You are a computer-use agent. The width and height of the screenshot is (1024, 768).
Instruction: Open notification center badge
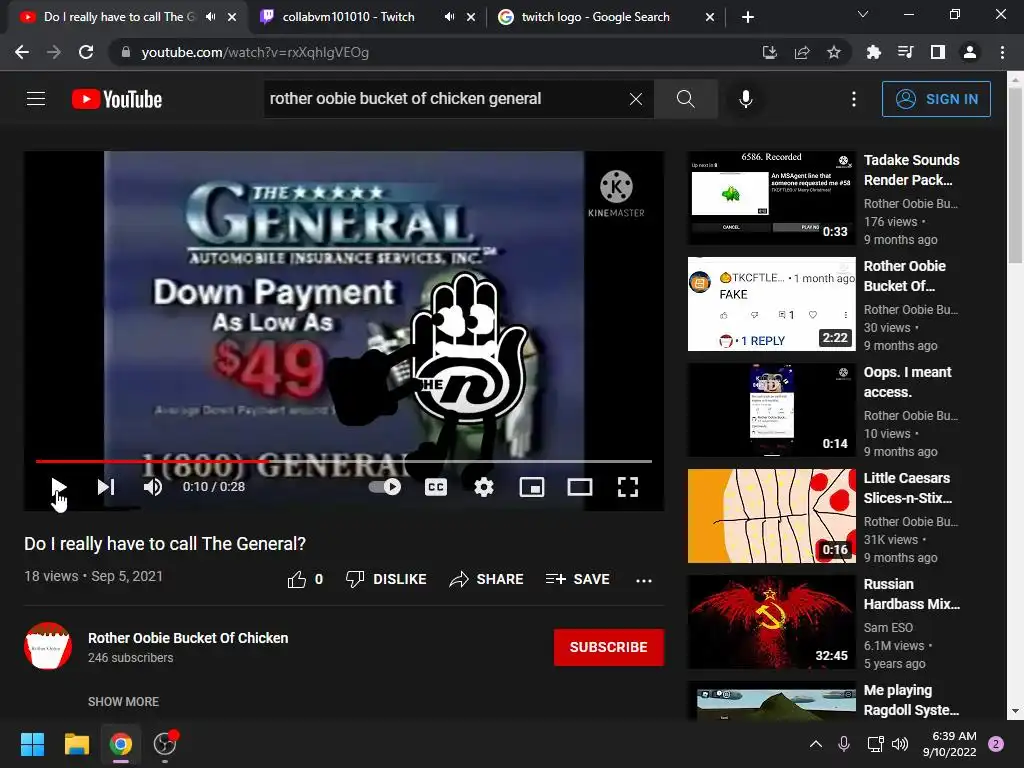coord(996,744)
